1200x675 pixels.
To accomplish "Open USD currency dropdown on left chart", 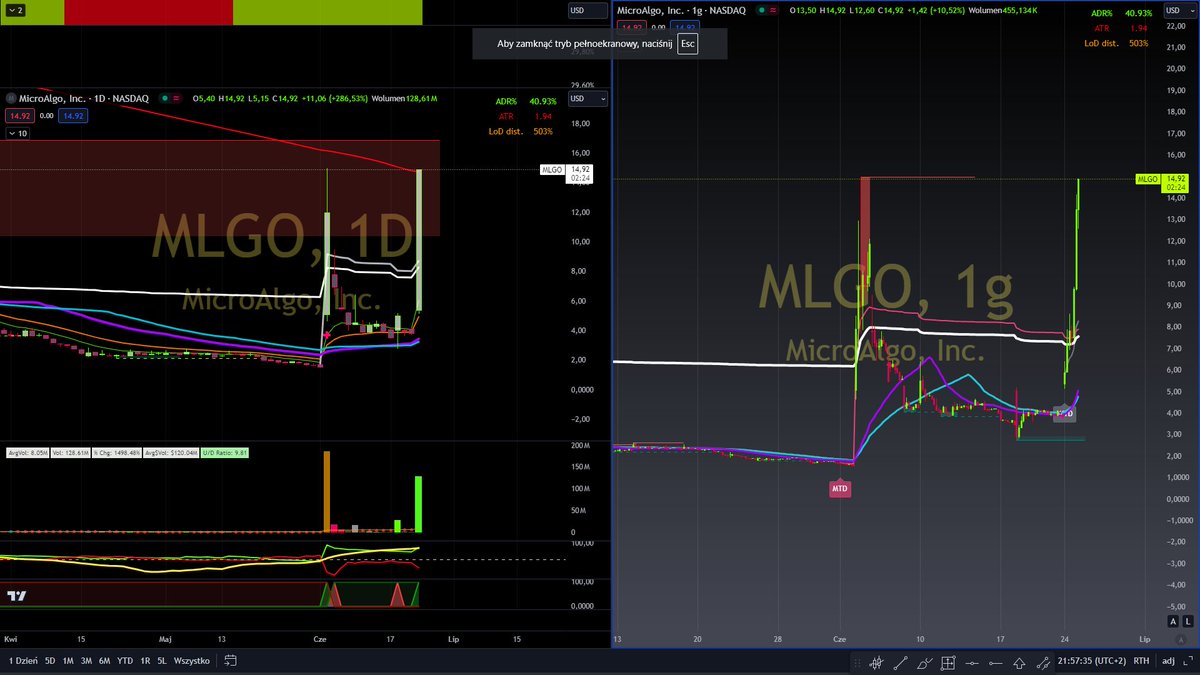I will (587, 99).
